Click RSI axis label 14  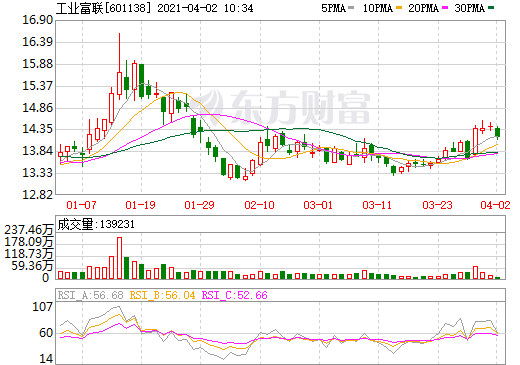tap(46, 359)
